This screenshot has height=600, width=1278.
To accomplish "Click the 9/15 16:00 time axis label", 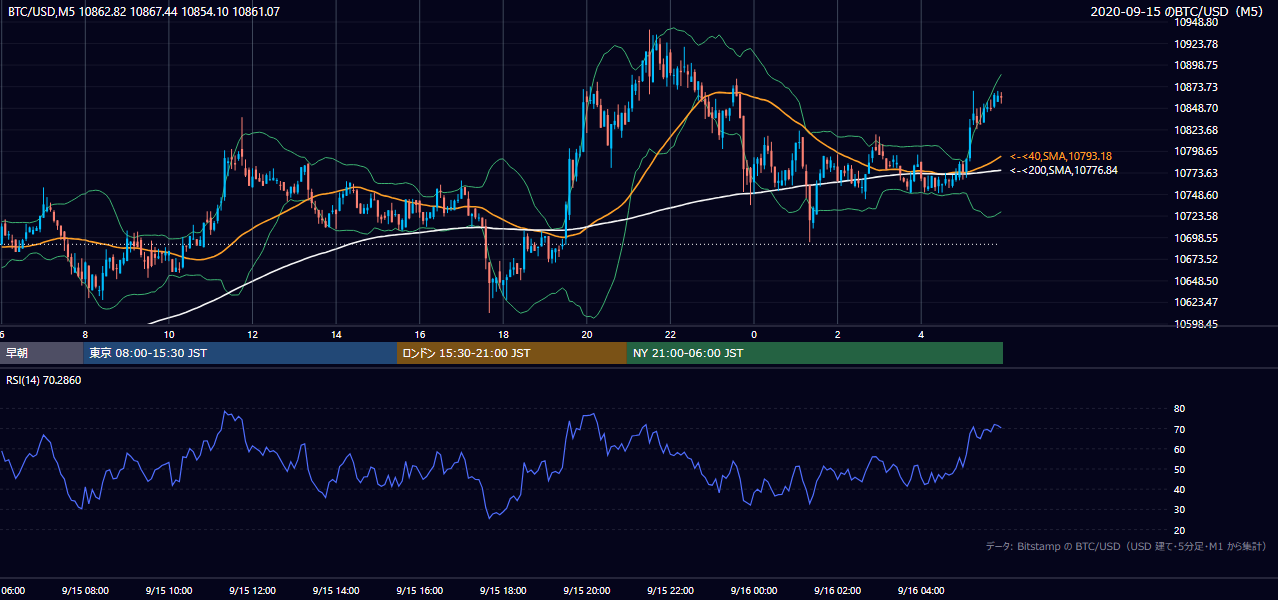I will (419, 590).
